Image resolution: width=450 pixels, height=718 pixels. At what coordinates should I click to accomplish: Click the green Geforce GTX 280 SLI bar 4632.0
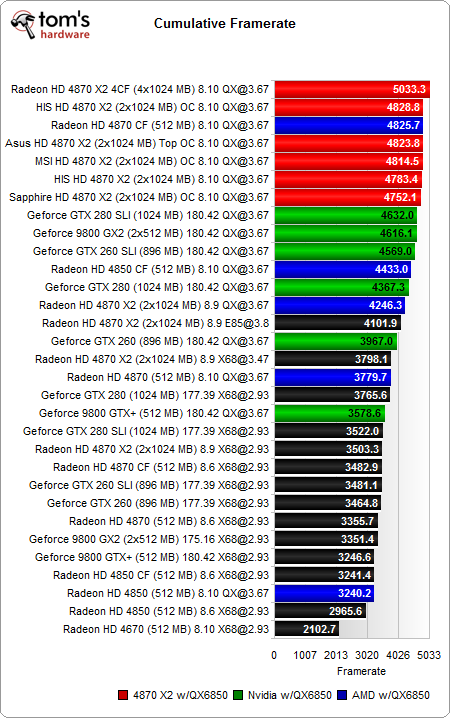tap(346, 215)
